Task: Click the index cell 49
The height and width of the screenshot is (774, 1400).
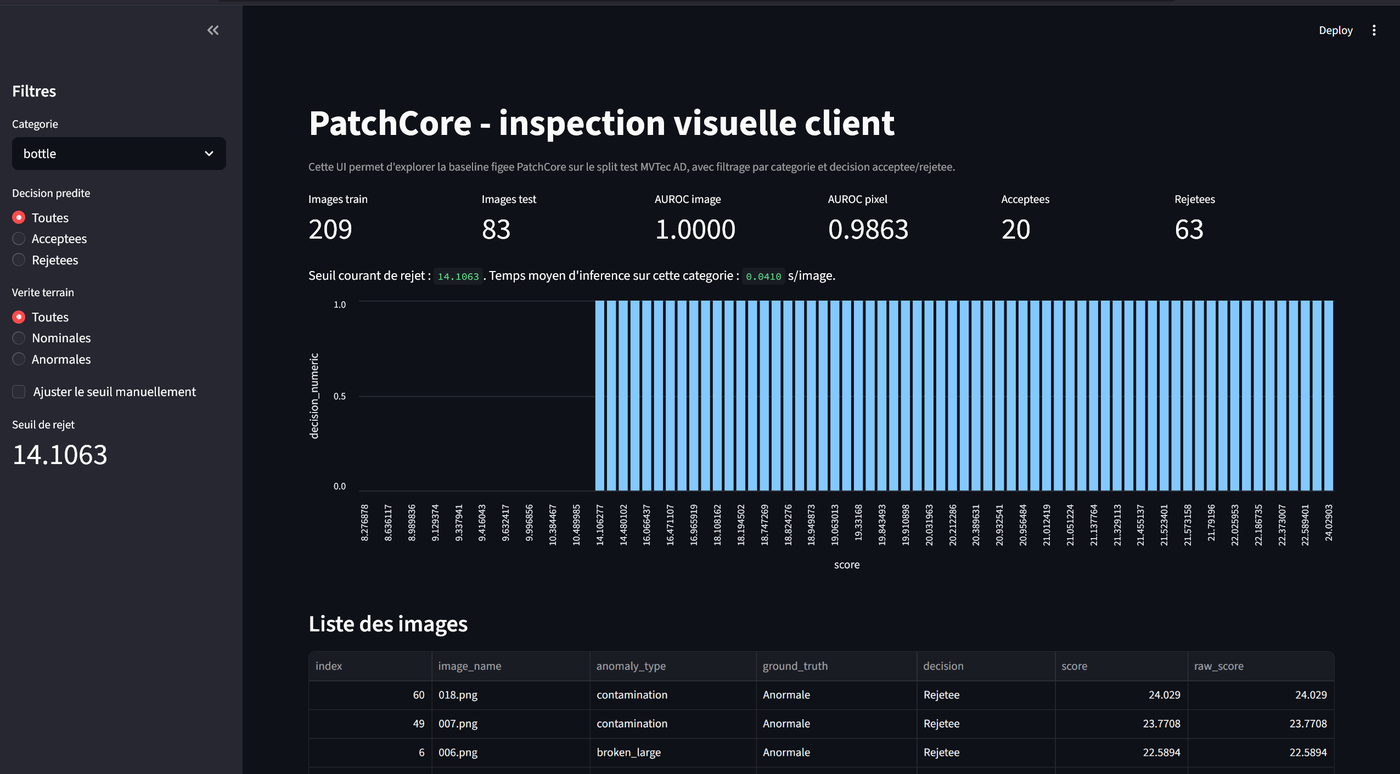Action: pyautogui.click(x=370, y=724)
